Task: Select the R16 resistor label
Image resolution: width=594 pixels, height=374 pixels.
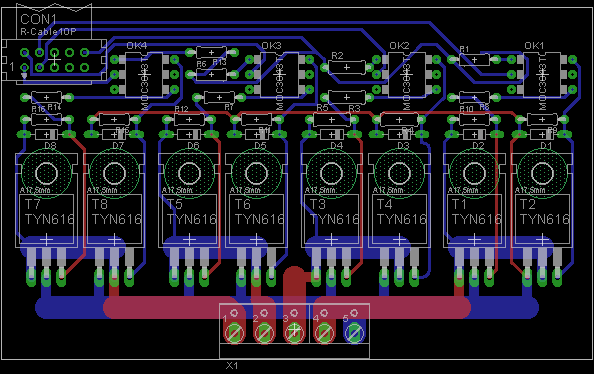Action: (x=38, y=109)
